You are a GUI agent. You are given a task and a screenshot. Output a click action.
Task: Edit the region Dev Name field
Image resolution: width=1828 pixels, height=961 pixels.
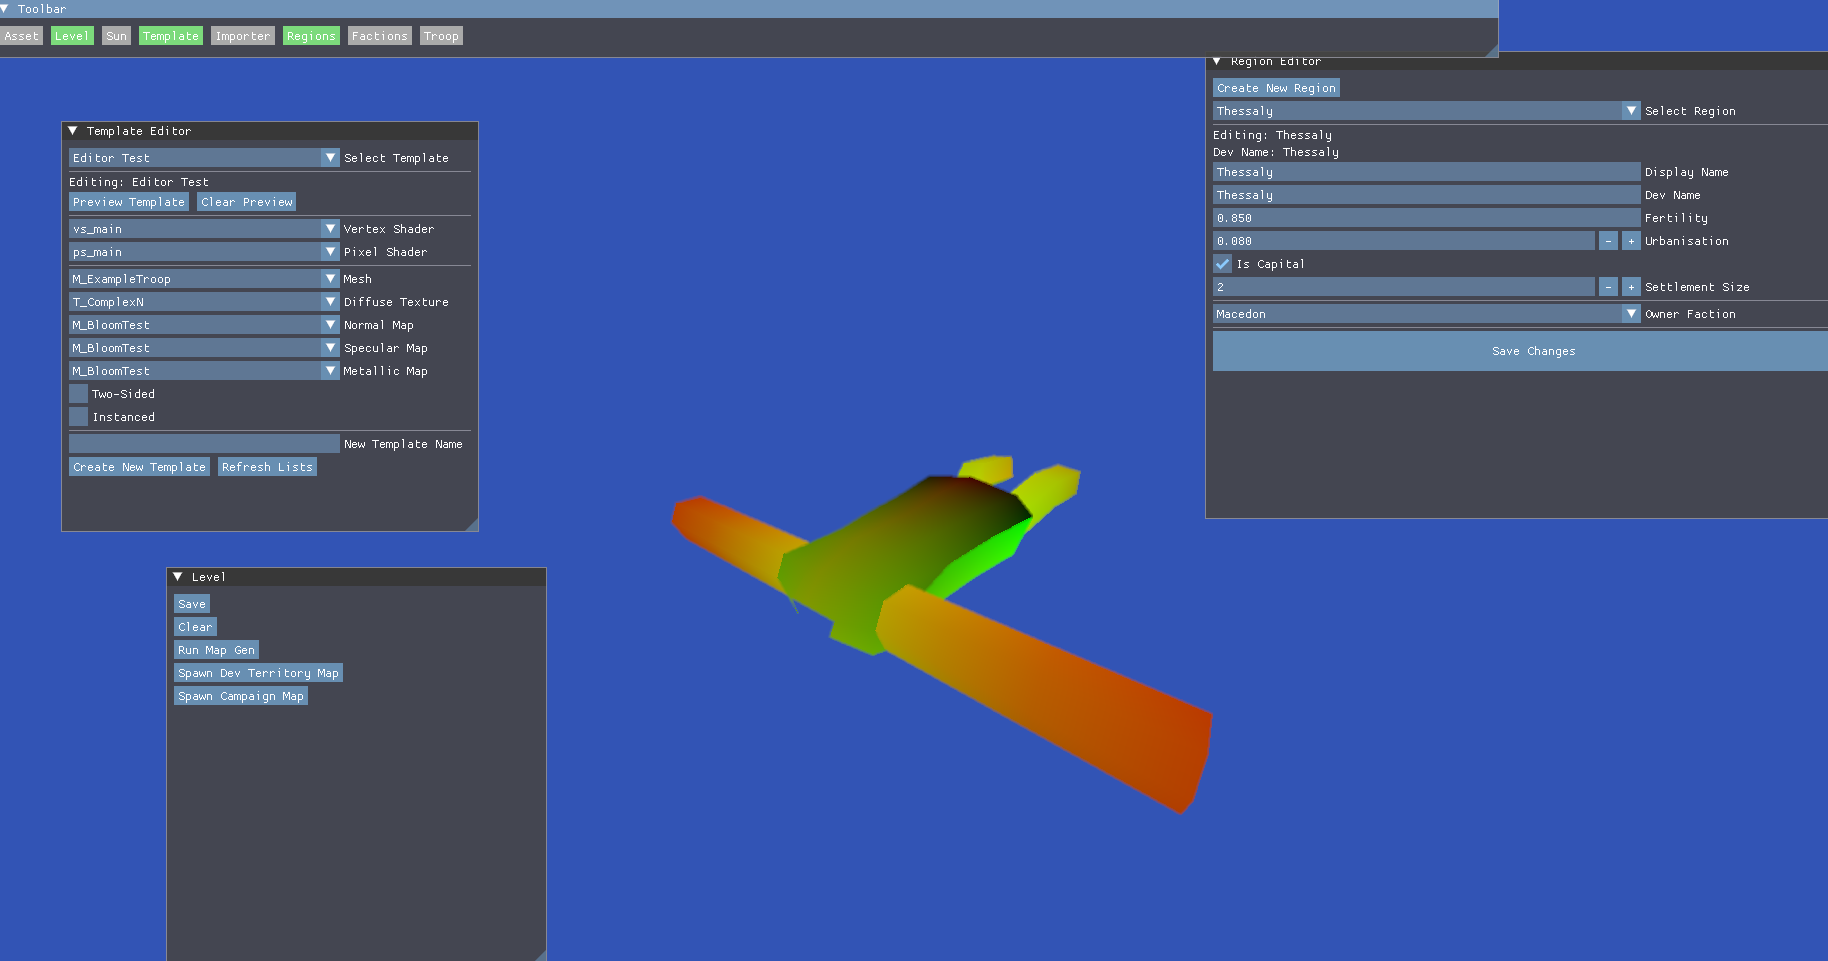pos(1427,195)
